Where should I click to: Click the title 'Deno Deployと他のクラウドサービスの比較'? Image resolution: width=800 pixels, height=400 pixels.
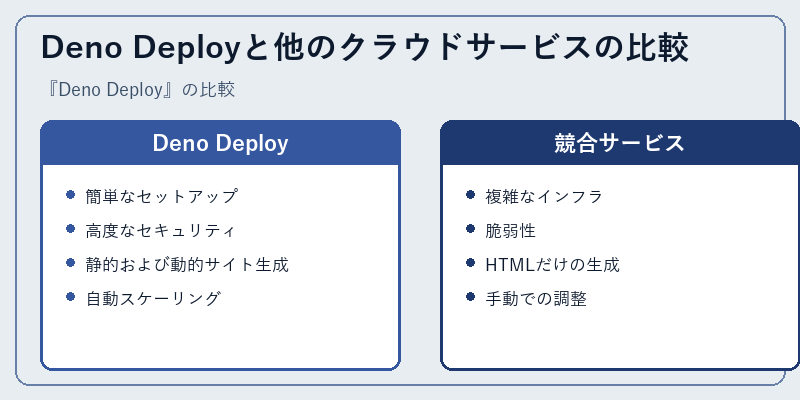[365, 48]
